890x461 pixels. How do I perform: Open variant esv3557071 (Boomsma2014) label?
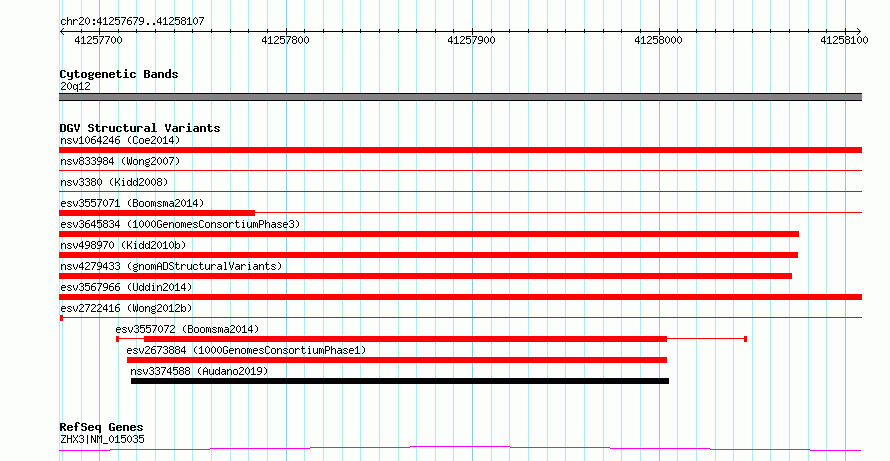tap(132, 203)
